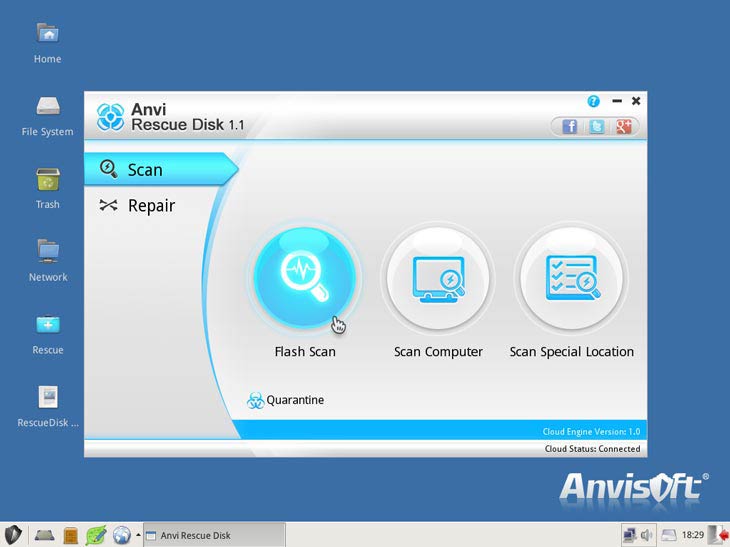This screenshot has height=547, width=730.
Task: Switch to the Scan tab
Action: point(161,169)
